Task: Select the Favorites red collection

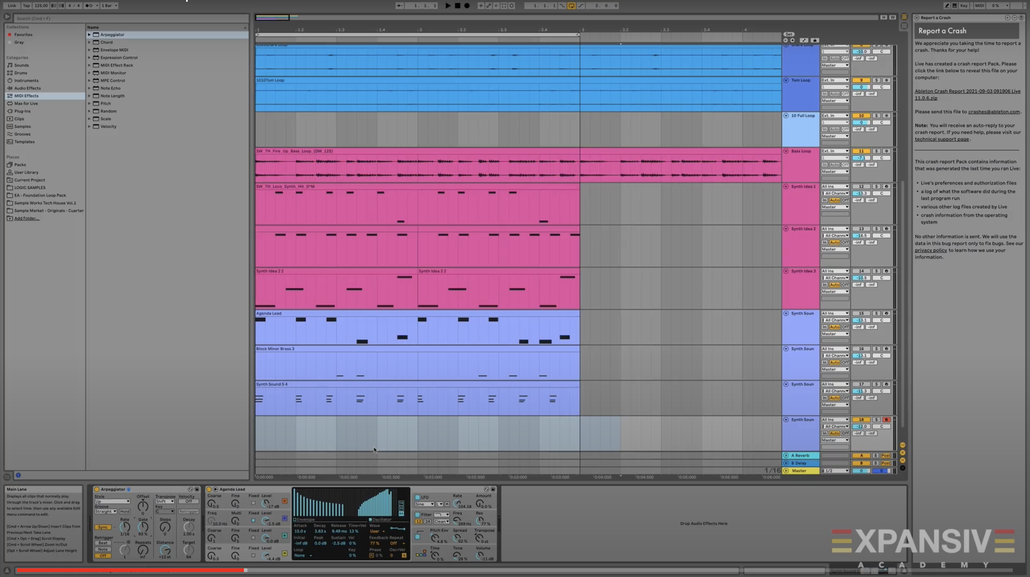Action: click(23, 35)
